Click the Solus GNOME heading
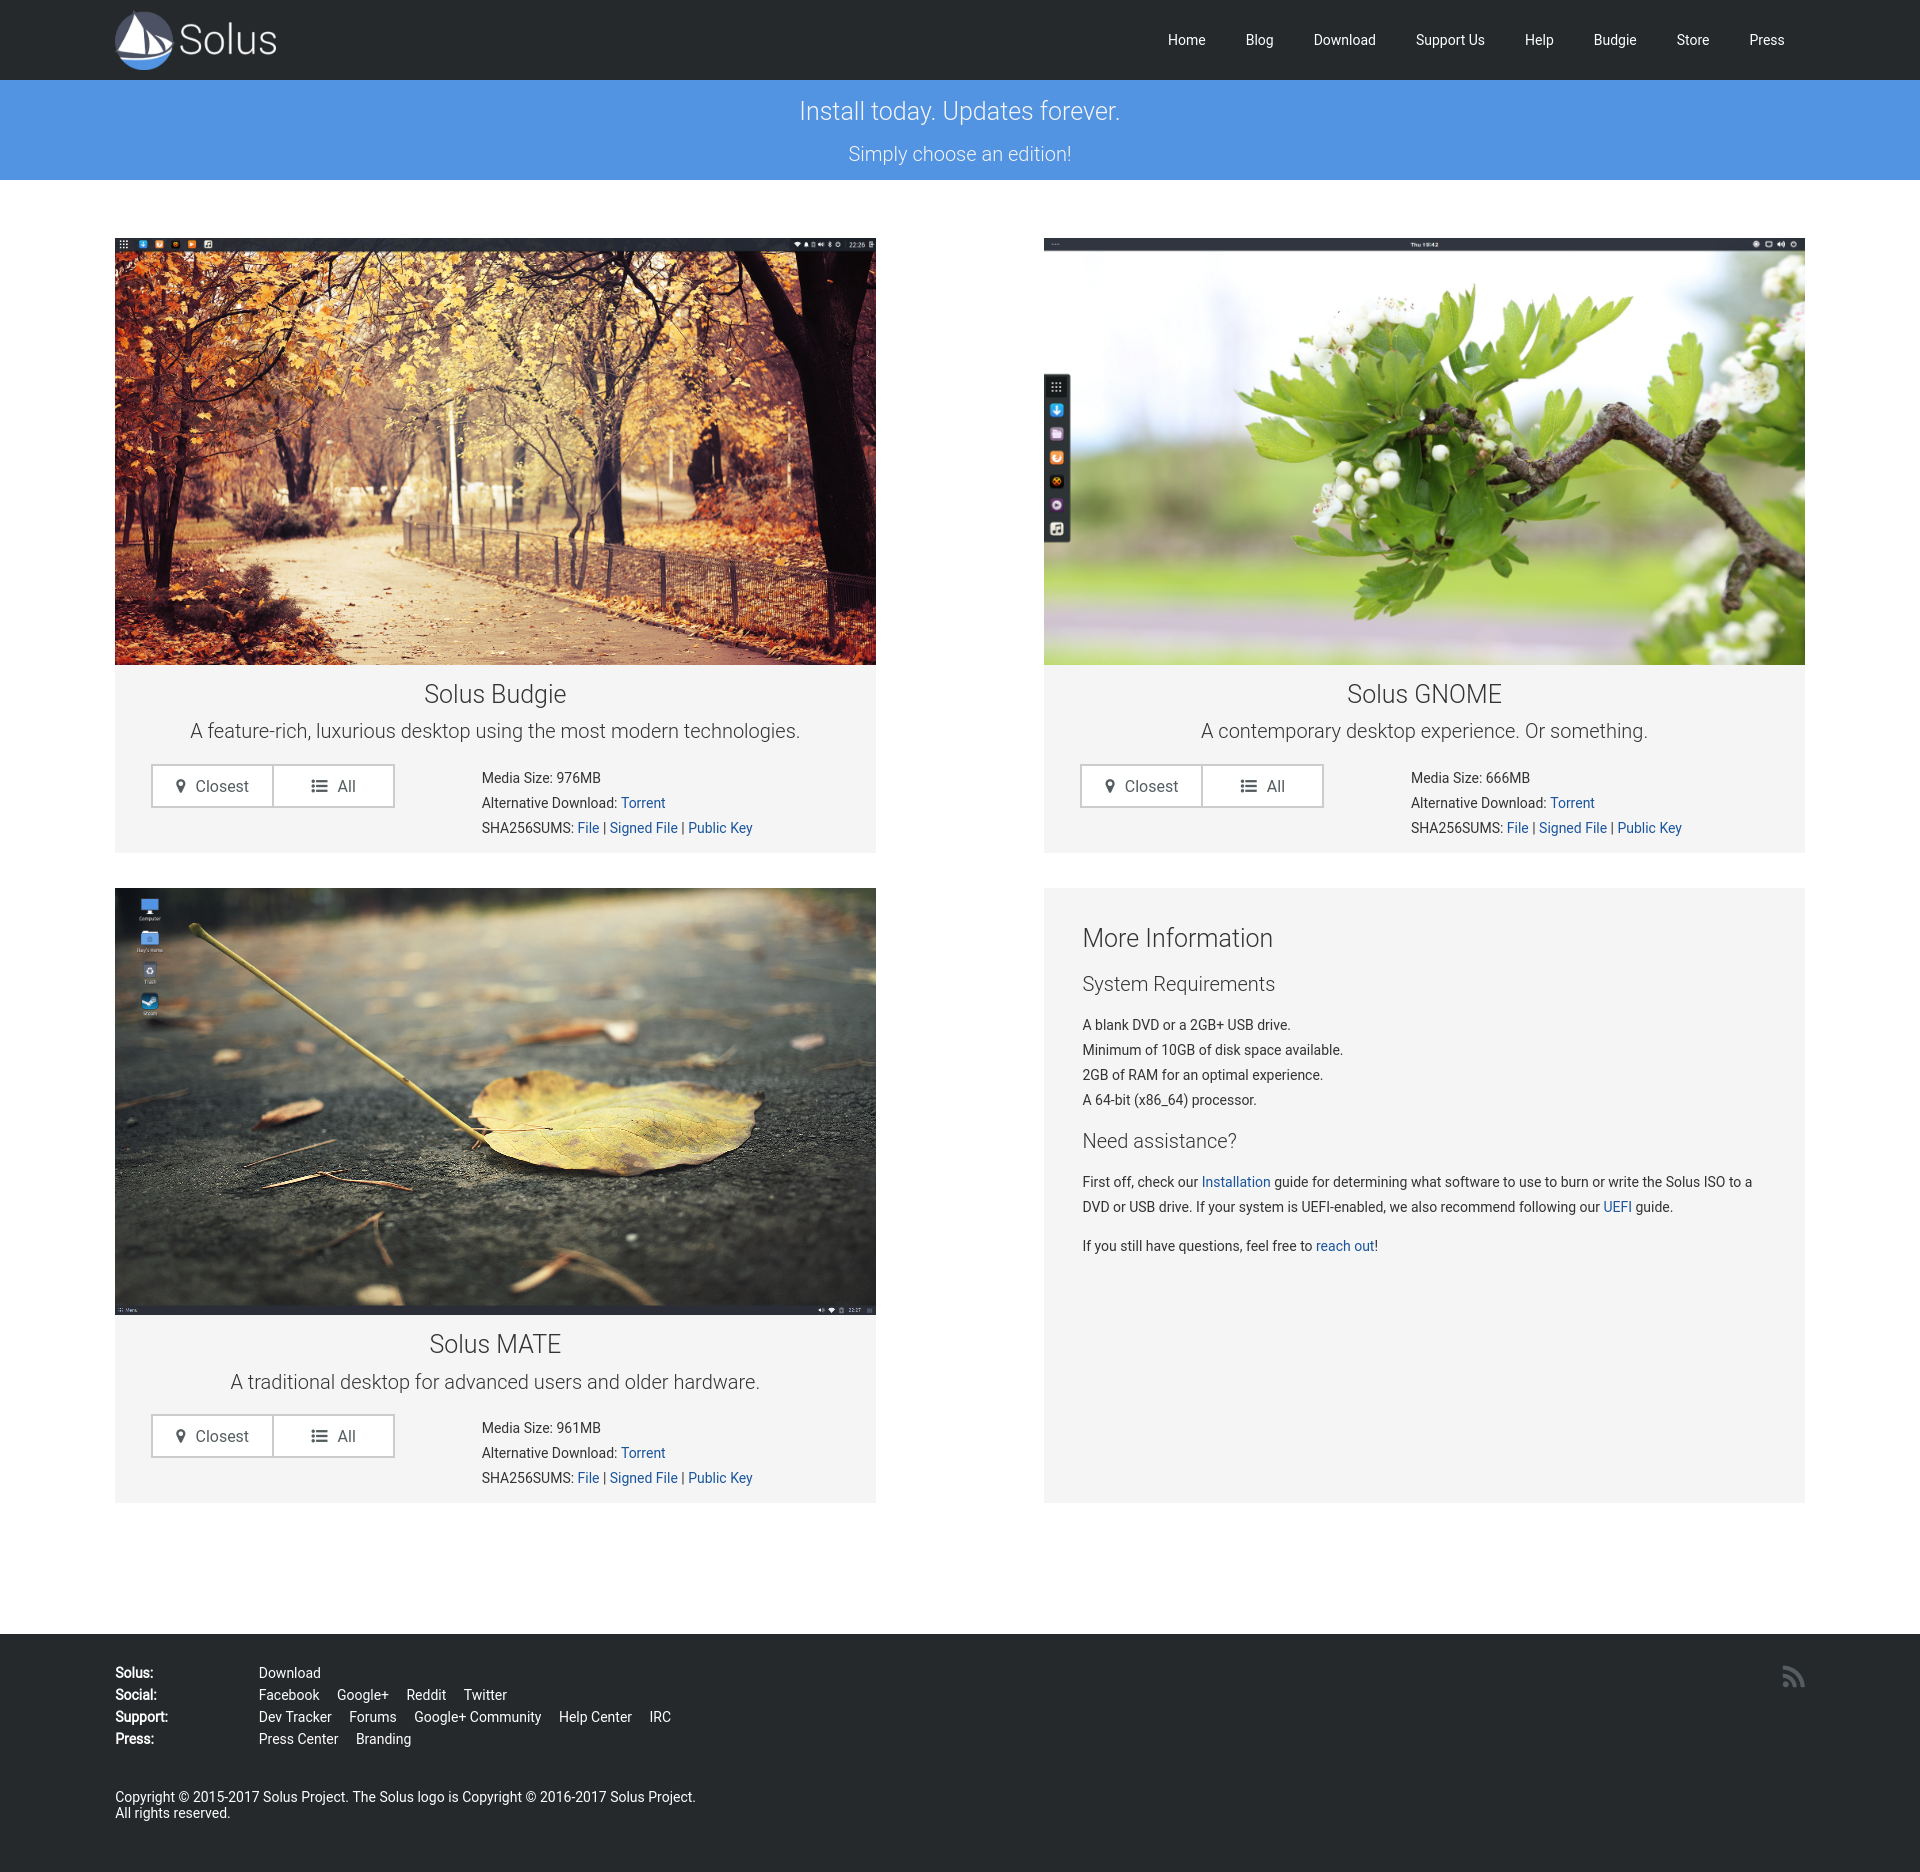The image size is (1920, 1872). coord(1424,694)
